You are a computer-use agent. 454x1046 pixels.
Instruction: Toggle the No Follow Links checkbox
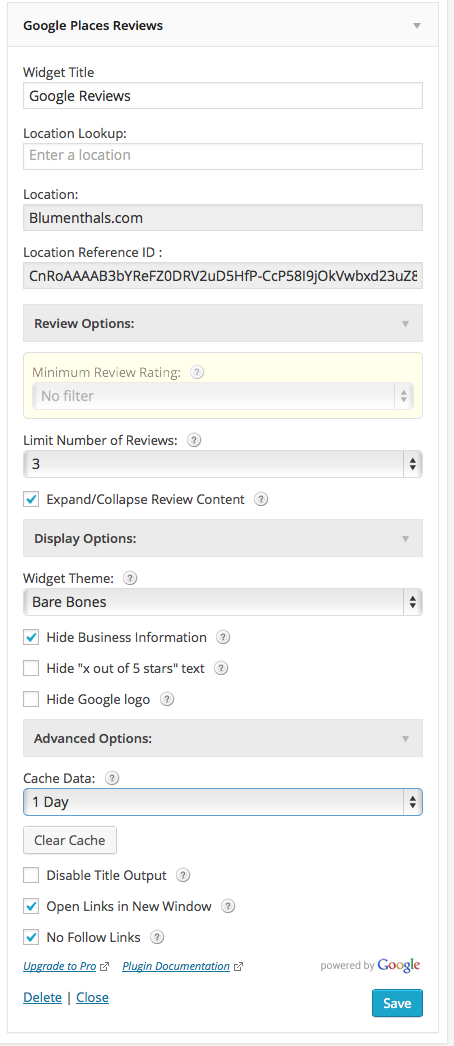click(x=31, y=937)
